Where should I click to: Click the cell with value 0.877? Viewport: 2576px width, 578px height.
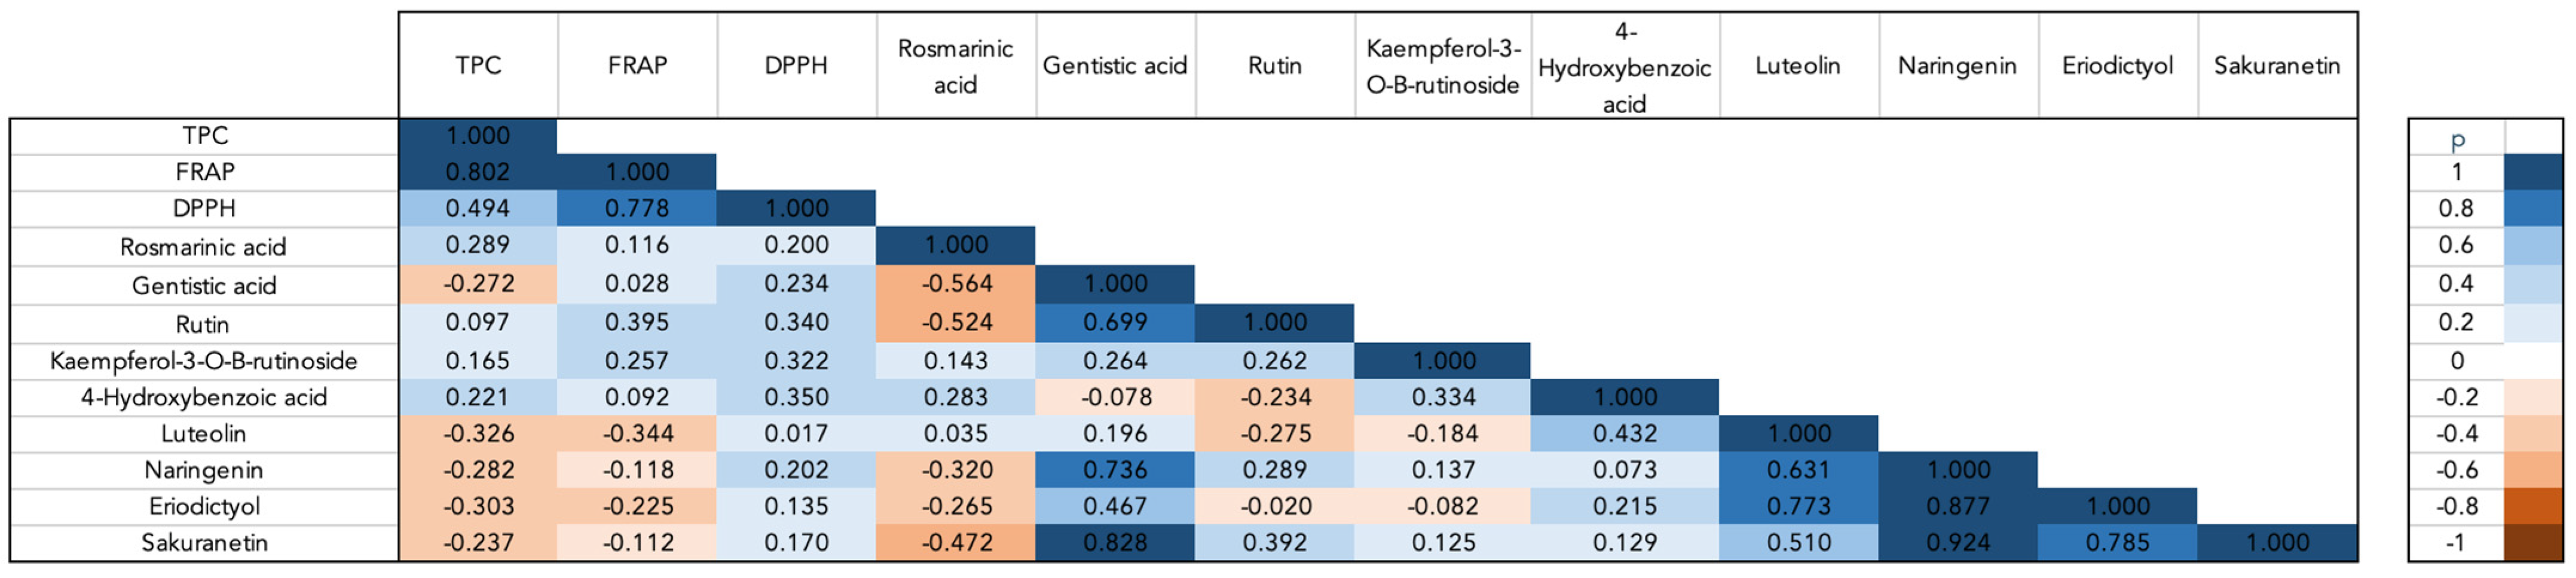[x=1957, y=506]
